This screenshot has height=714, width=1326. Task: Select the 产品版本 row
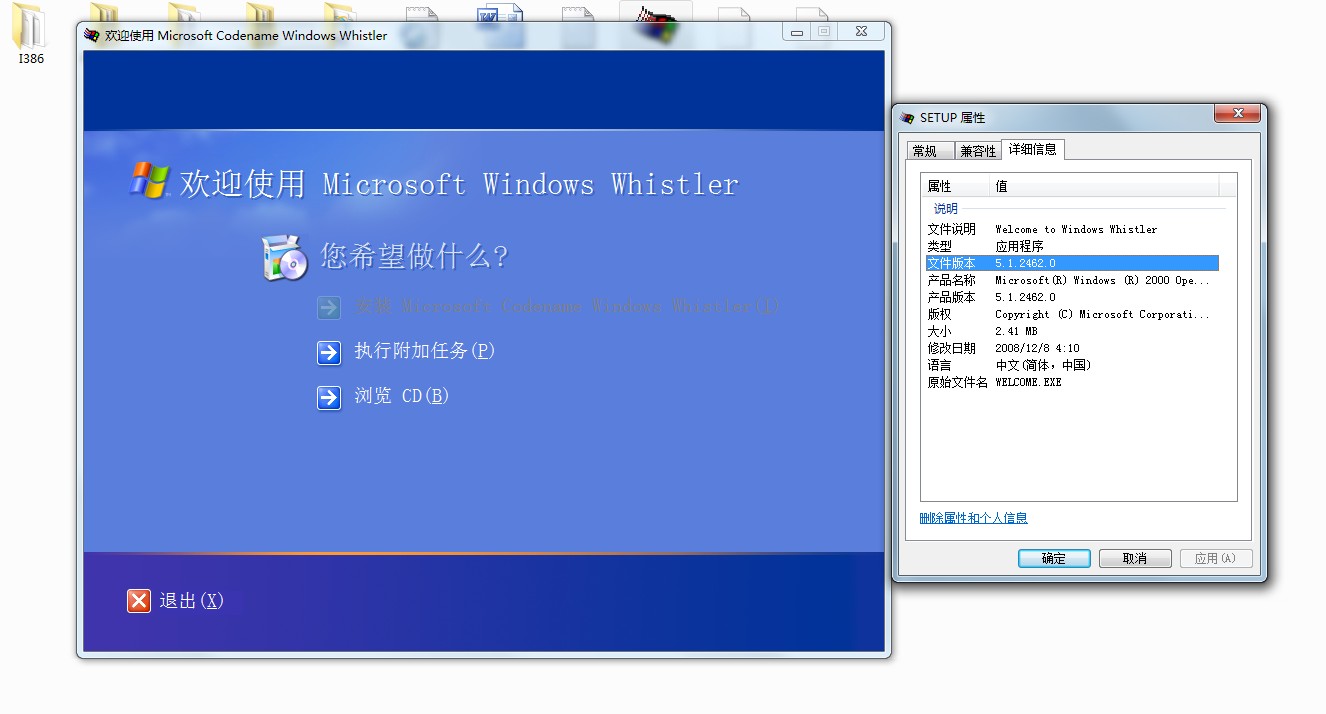tap(1072, 297)
